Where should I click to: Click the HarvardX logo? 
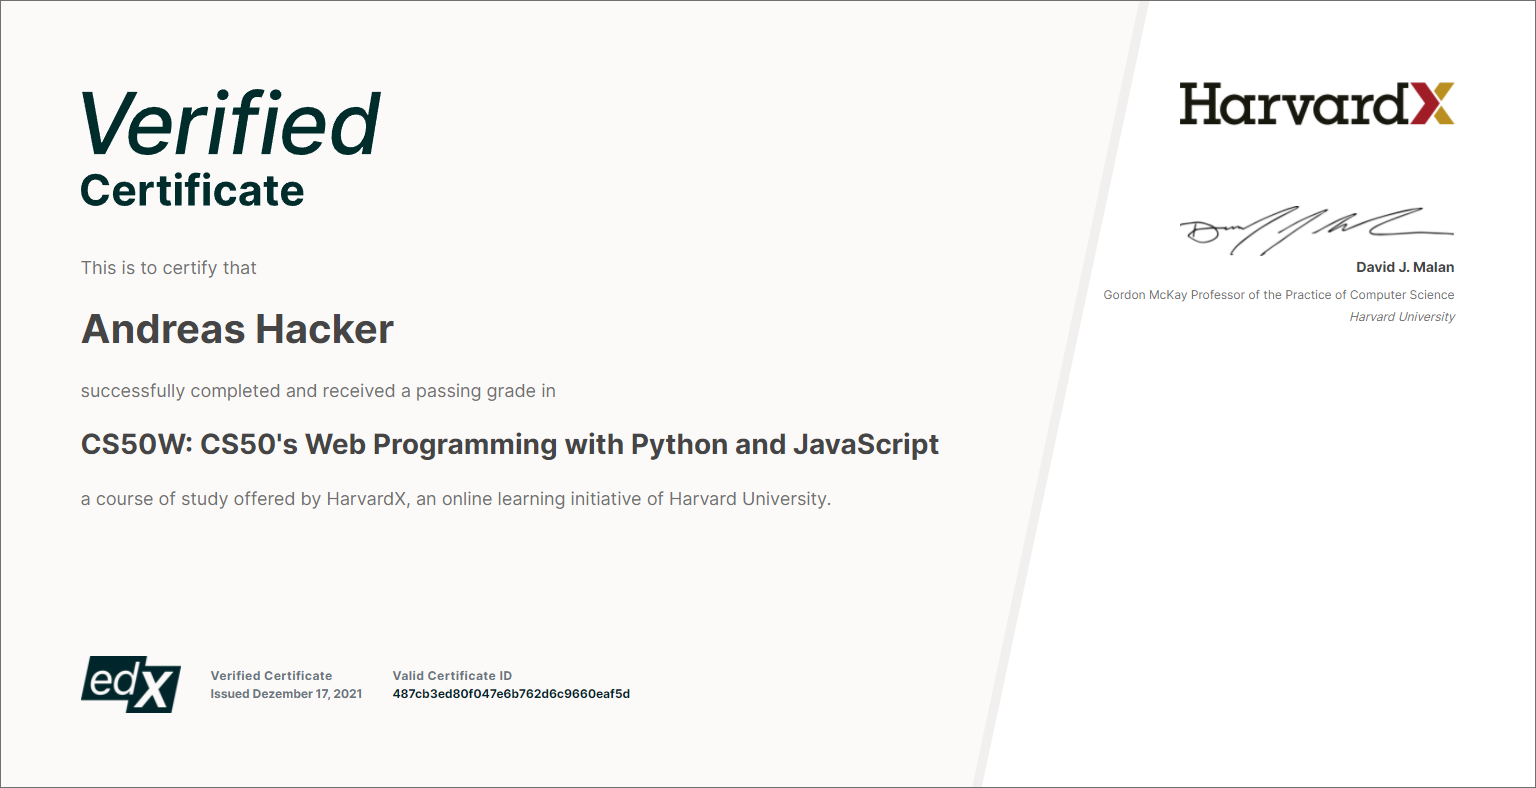pyautogui.click(x=1316, y=104)
